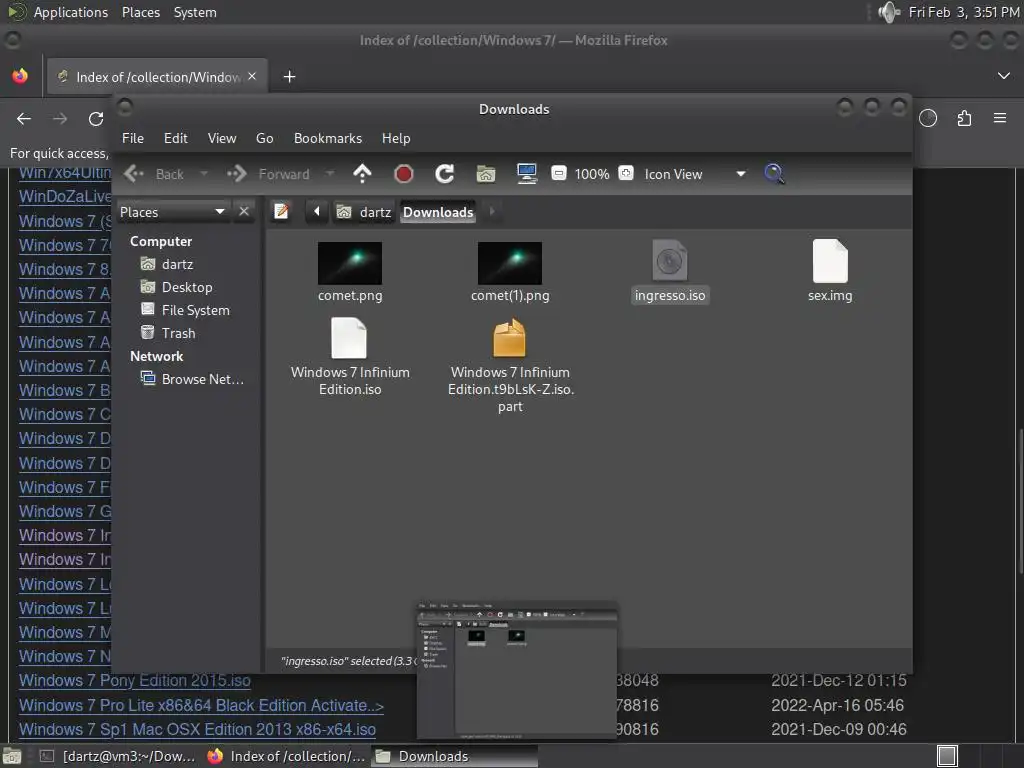Click 100% zoom level button
1024x768 pixels.
(x=592, y=174)
